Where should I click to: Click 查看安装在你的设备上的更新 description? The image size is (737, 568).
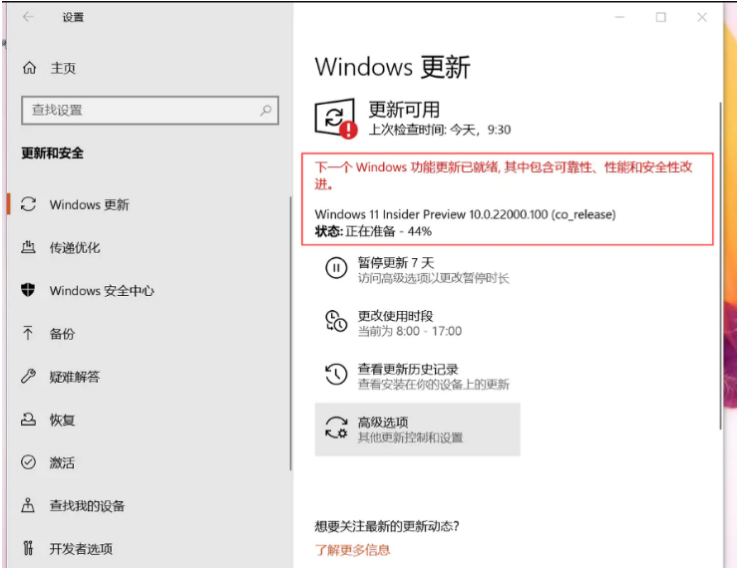point(433,384)
